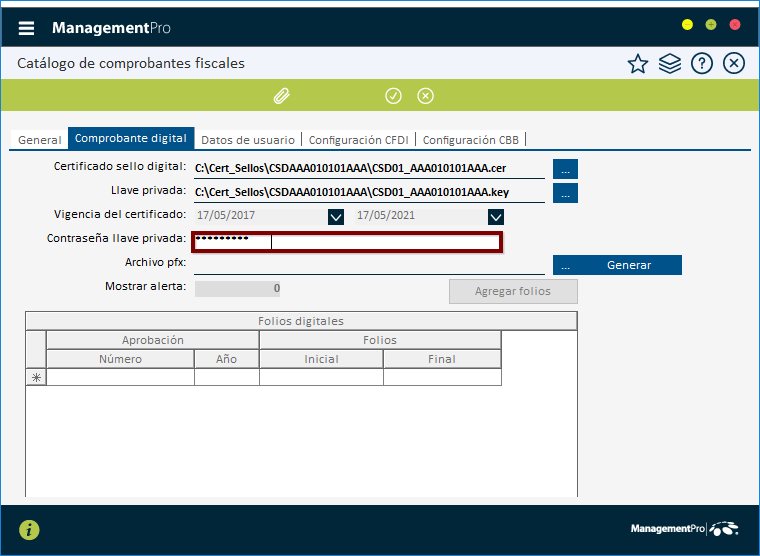The height and width of the screenshot is (556, 760).
Task: Browse for Llave privada file
Action: [x=565, y=193]
